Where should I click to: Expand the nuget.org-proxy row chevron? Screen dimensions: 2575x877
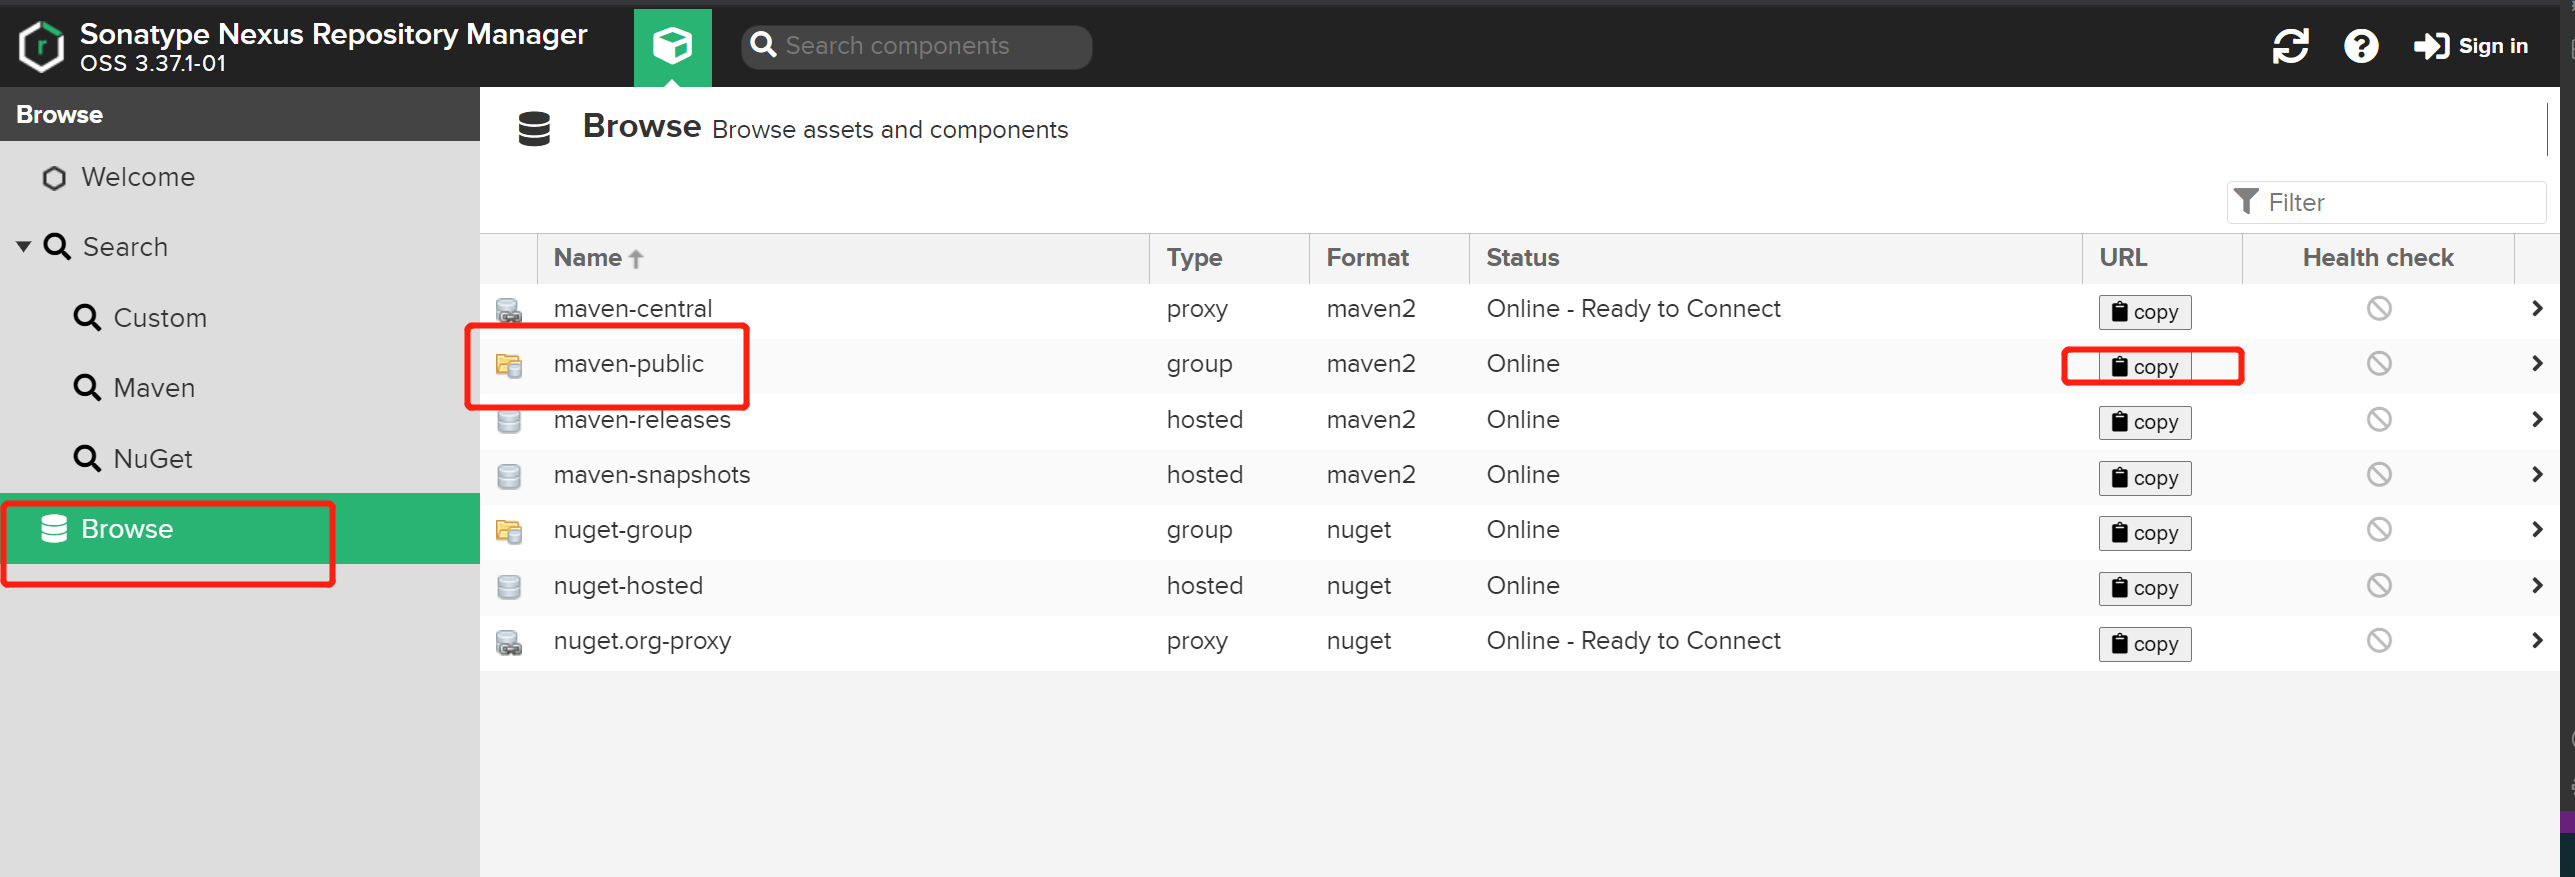click(x=2537, y=640)
